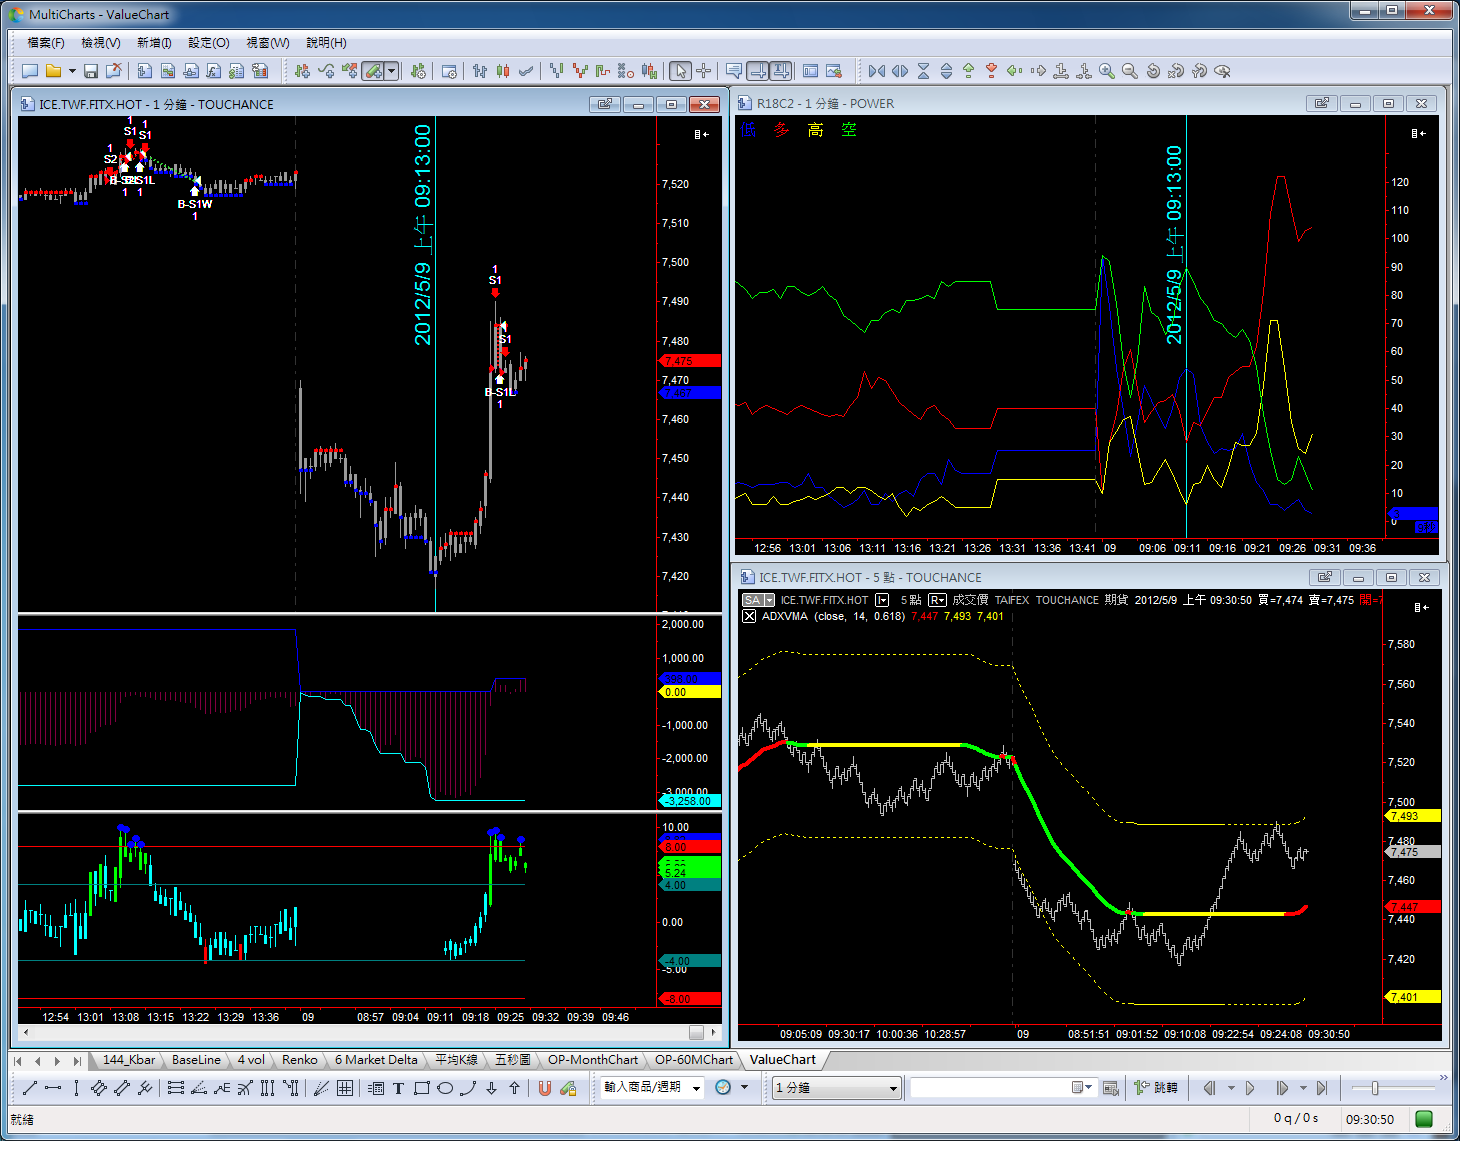Toggle the status line crosshair button
The height and width of the screenshot is (1158, 1460).
point(781,71)
